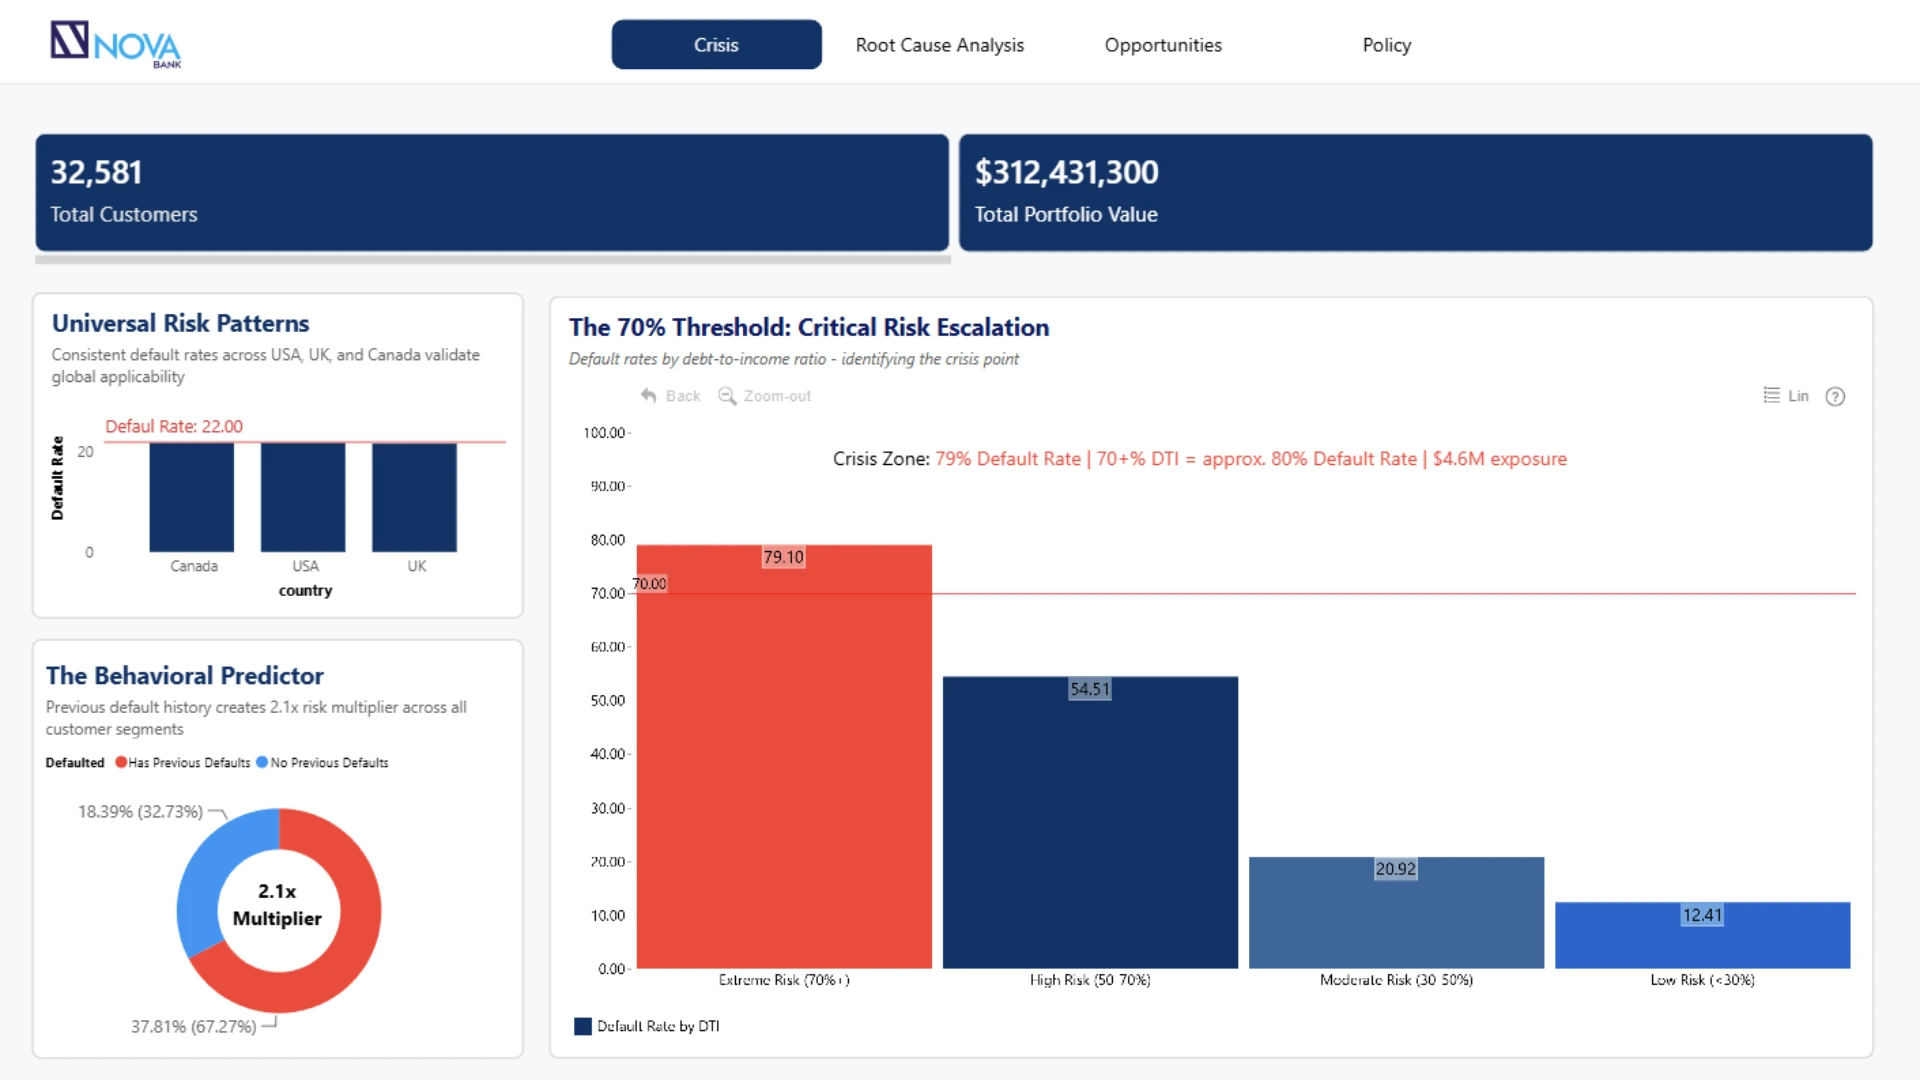Click the Back arrow icon in chart

pos(649,396)
